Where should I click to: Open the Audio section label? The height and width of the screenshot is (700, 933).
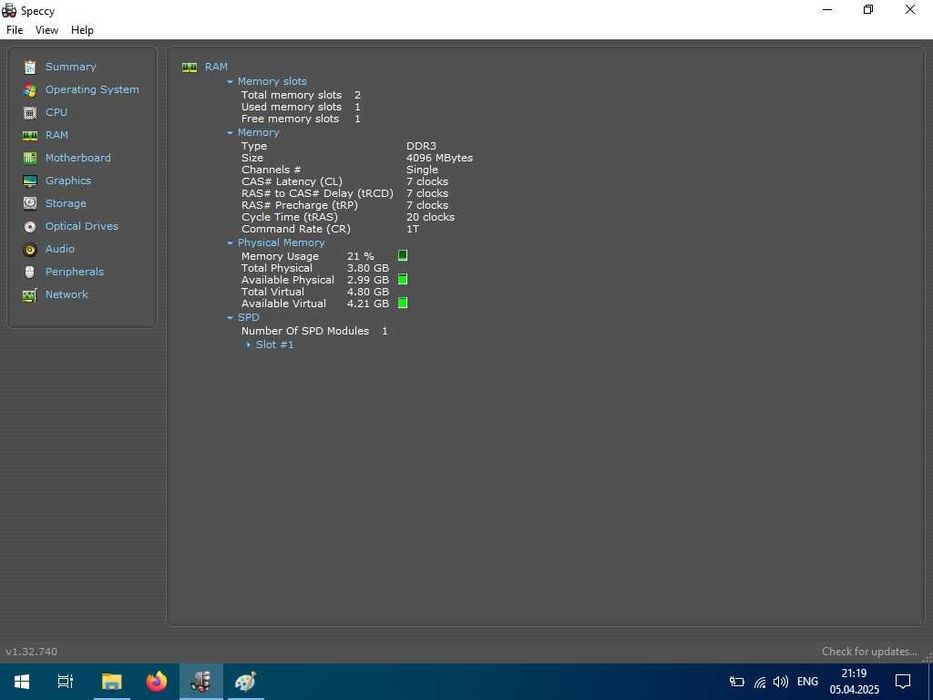tap(60, 249)
